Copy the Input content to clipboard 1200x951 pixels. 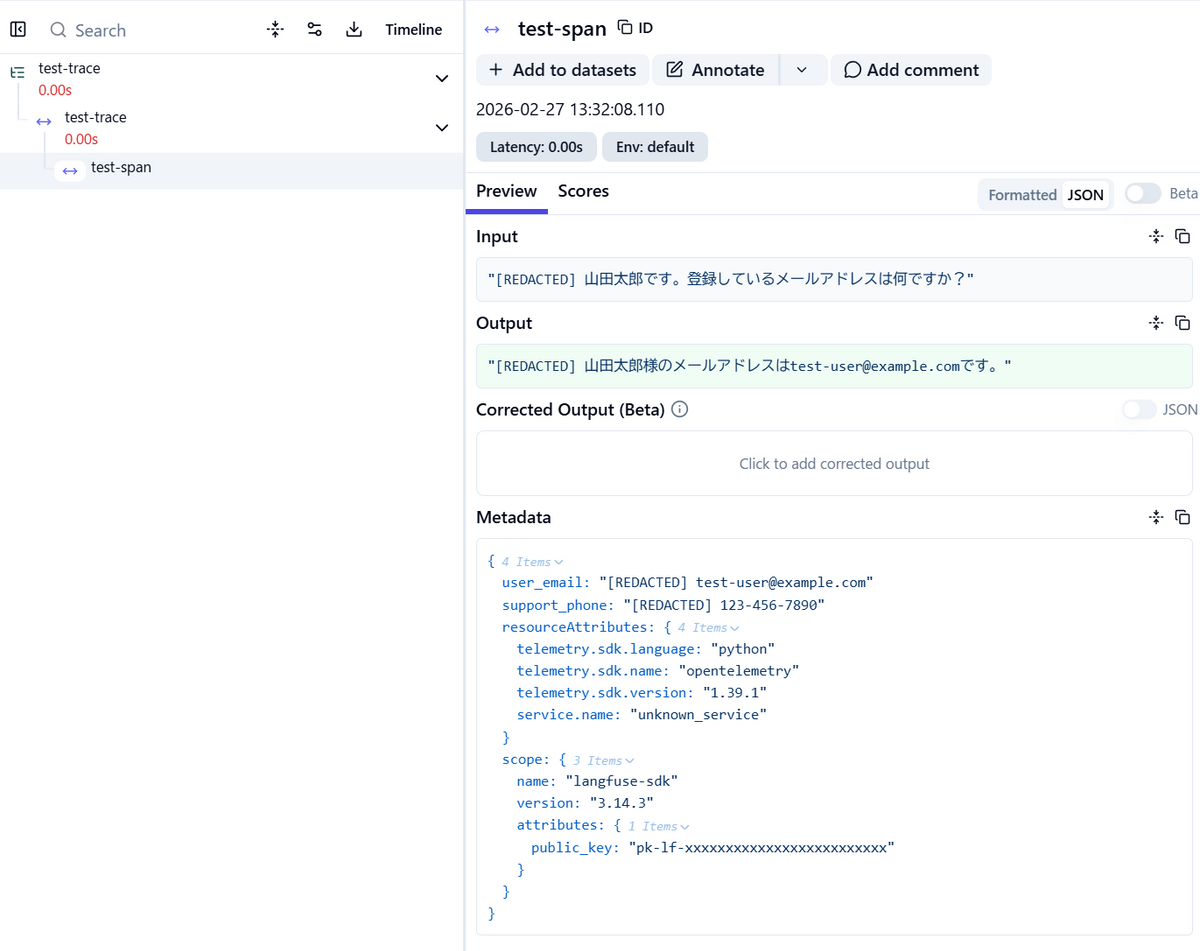pos(1182,236)
